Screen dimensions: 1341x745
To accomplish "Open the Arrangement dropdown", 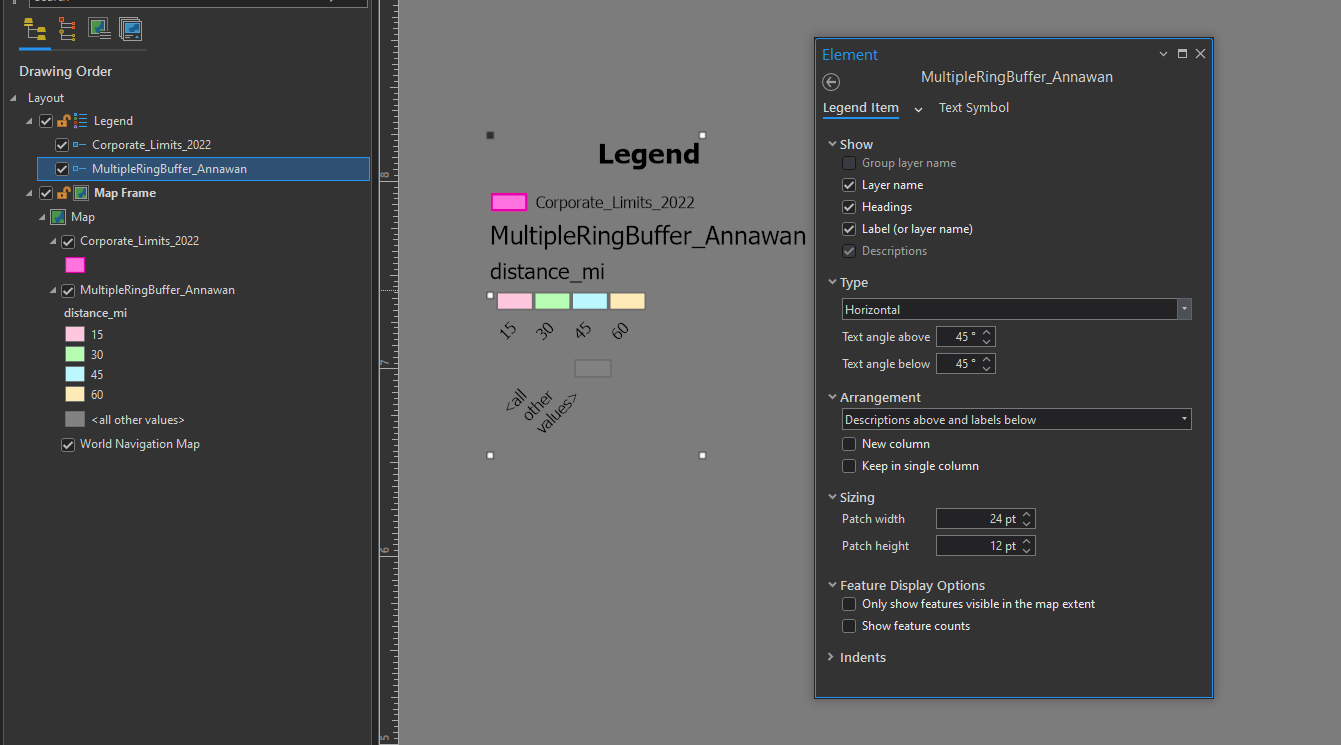I will point(1184,419).
